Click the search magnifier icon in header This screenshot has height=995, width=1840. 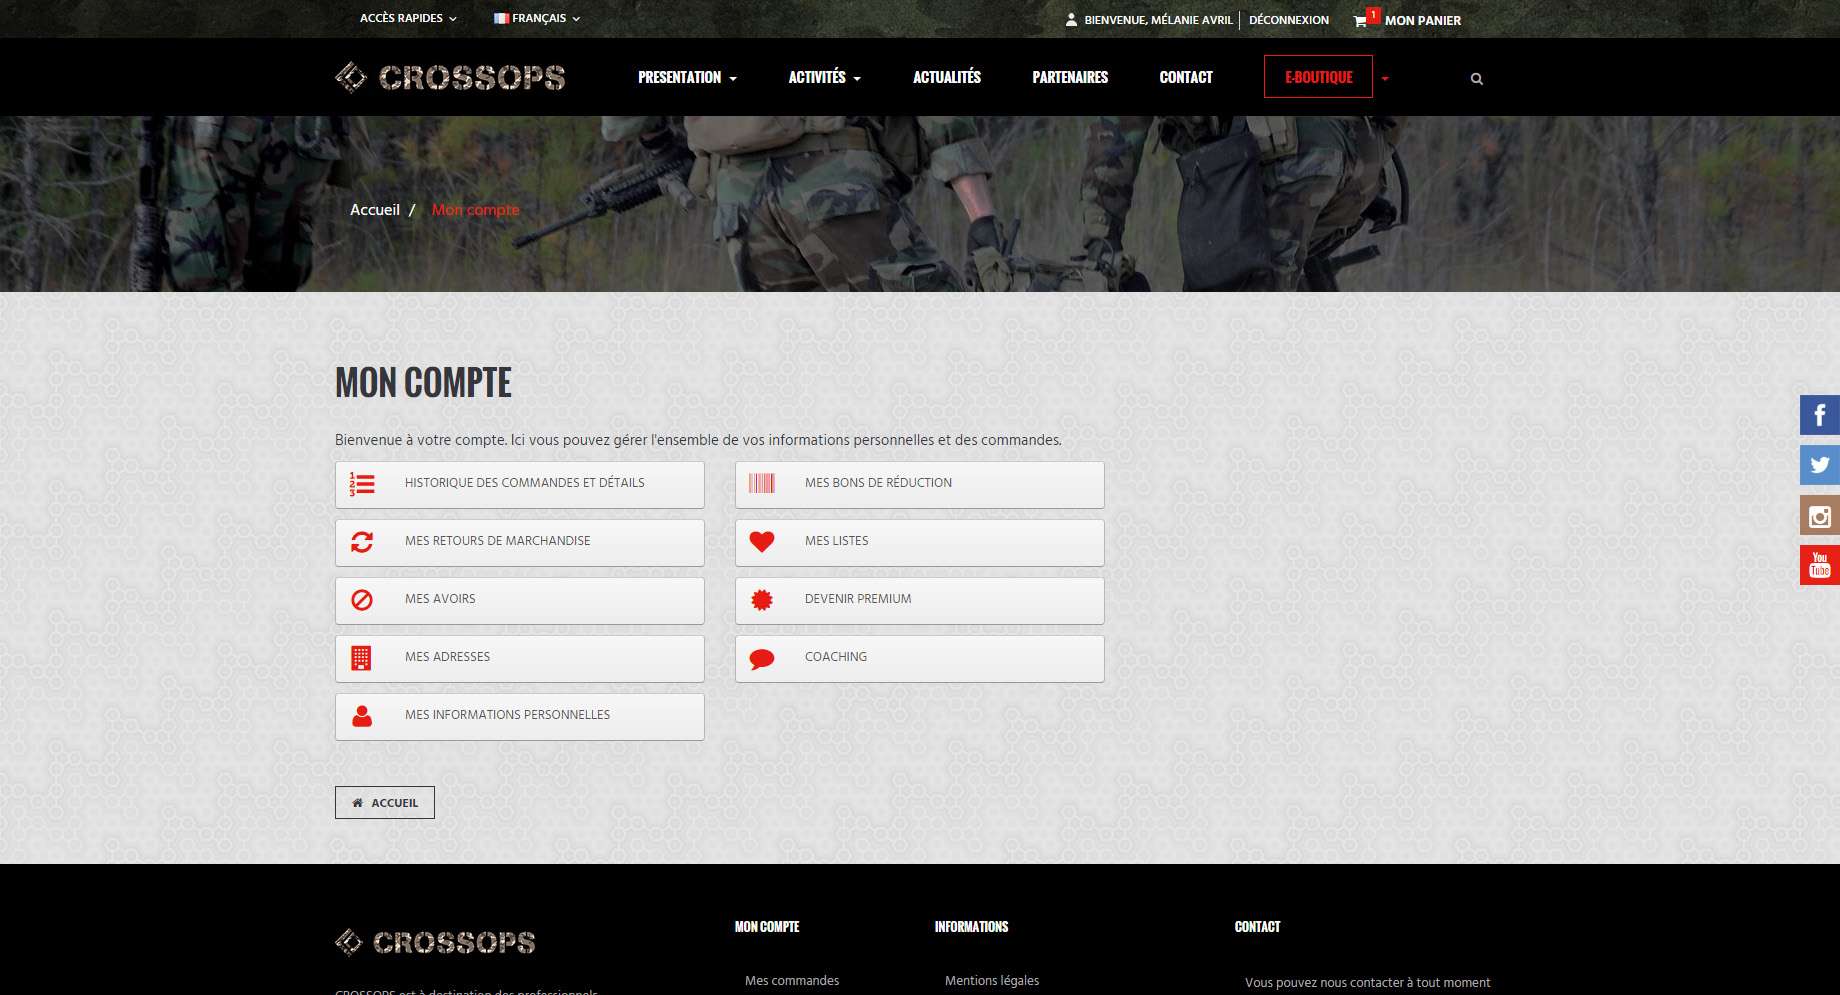point(1476,79)
